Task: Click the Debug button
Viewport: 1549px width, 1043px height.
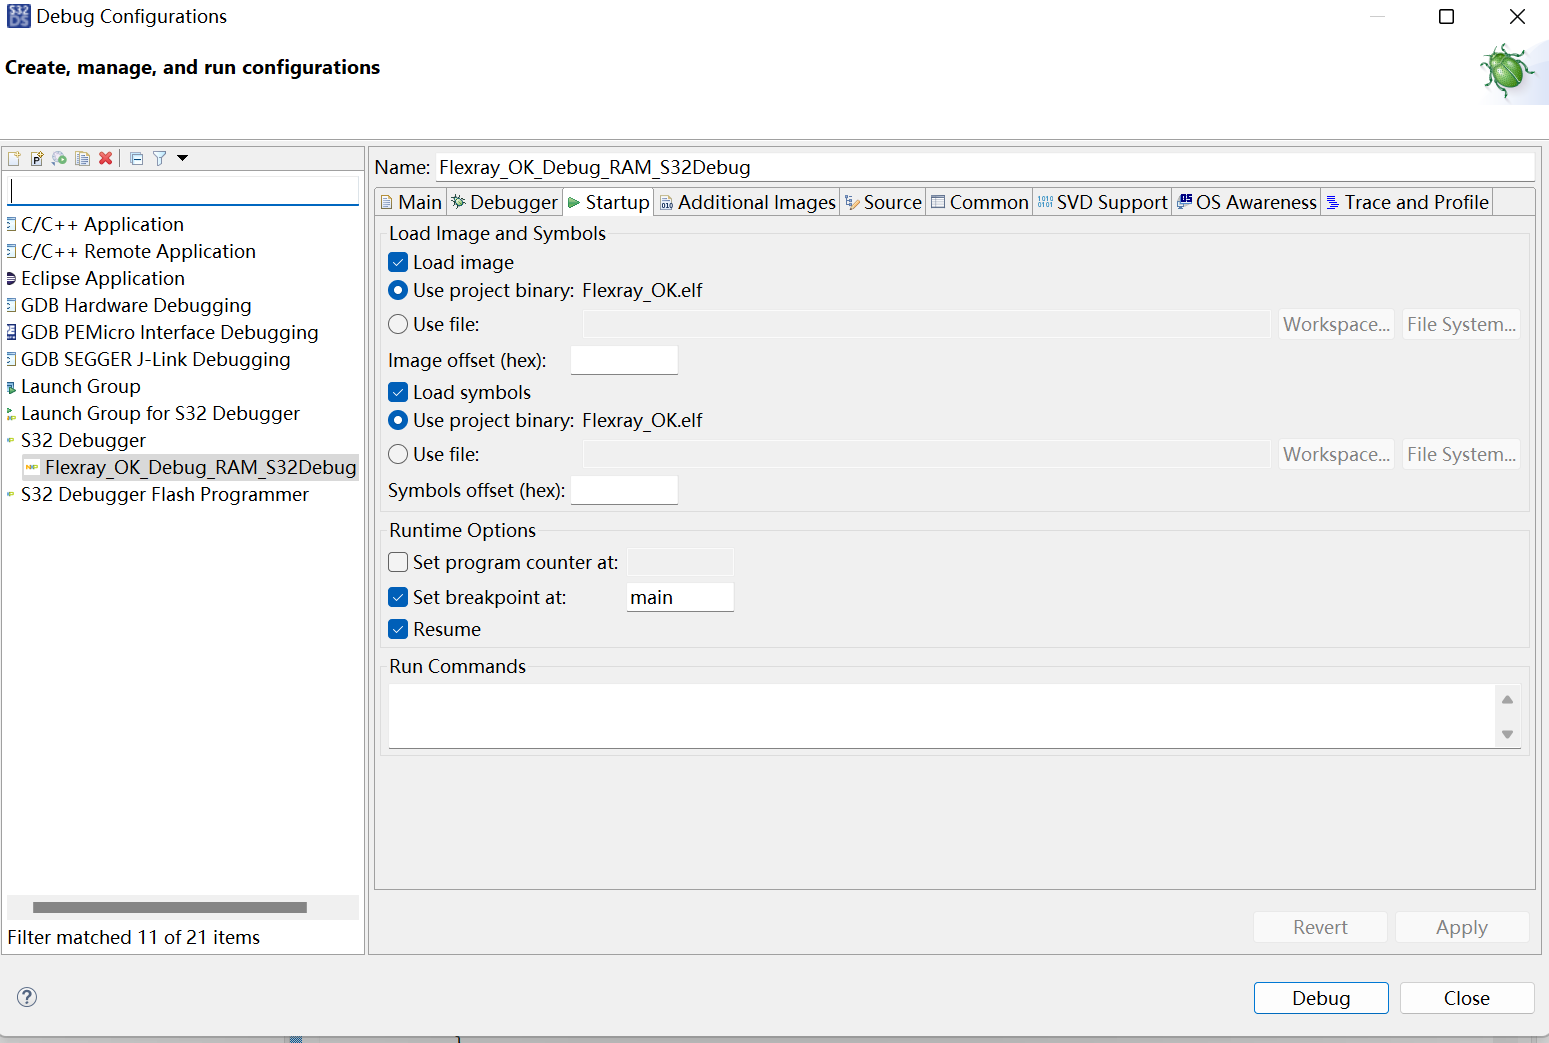Action: click(1321, 998)
